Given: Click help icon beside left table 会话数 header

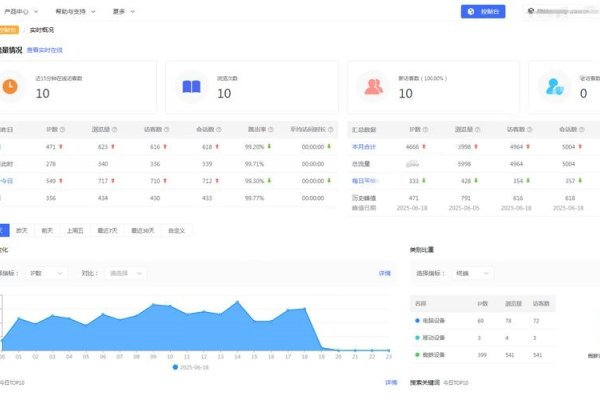Looking at the screenshot, I should coord(219,130).
